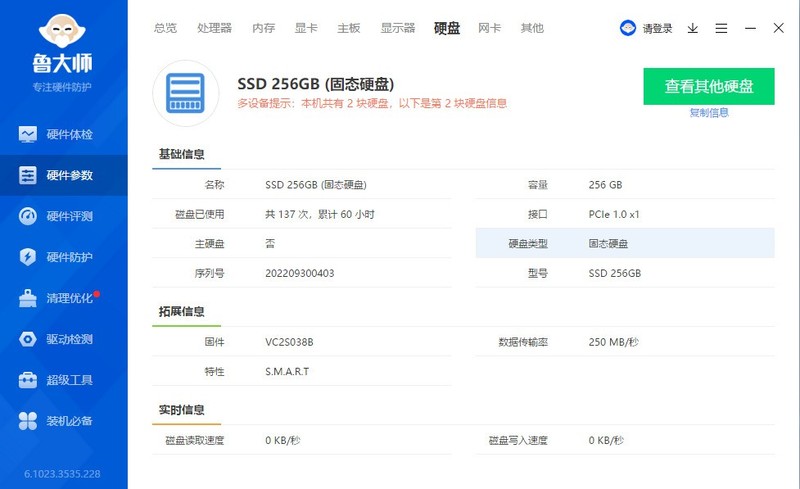Click 超级工具 label in sidebar
The image size is (800, 489).
[69, 380]
